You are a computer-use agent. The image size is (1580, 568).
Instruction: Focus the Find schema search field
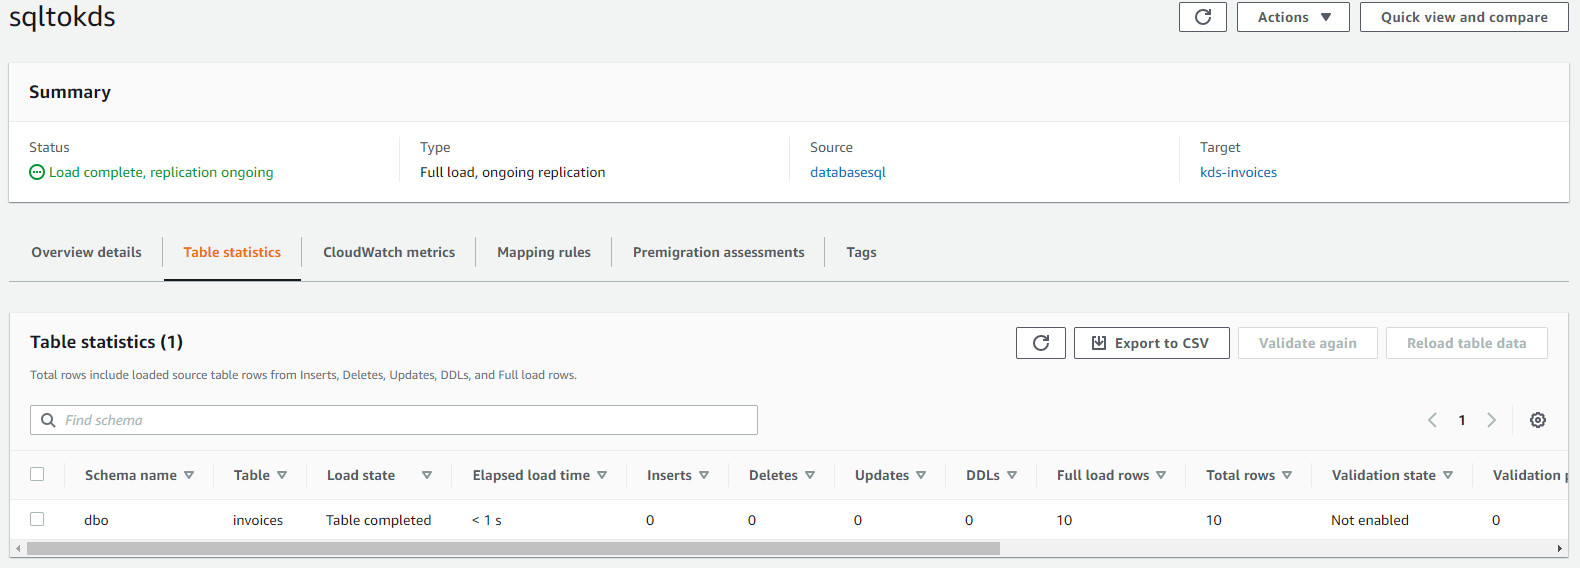pyautogui.click(x=400, y=420)
